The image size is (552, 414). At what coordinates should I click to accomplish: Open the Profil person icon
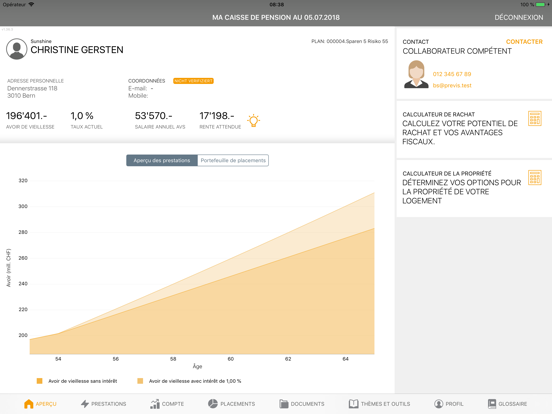(438, 404)
